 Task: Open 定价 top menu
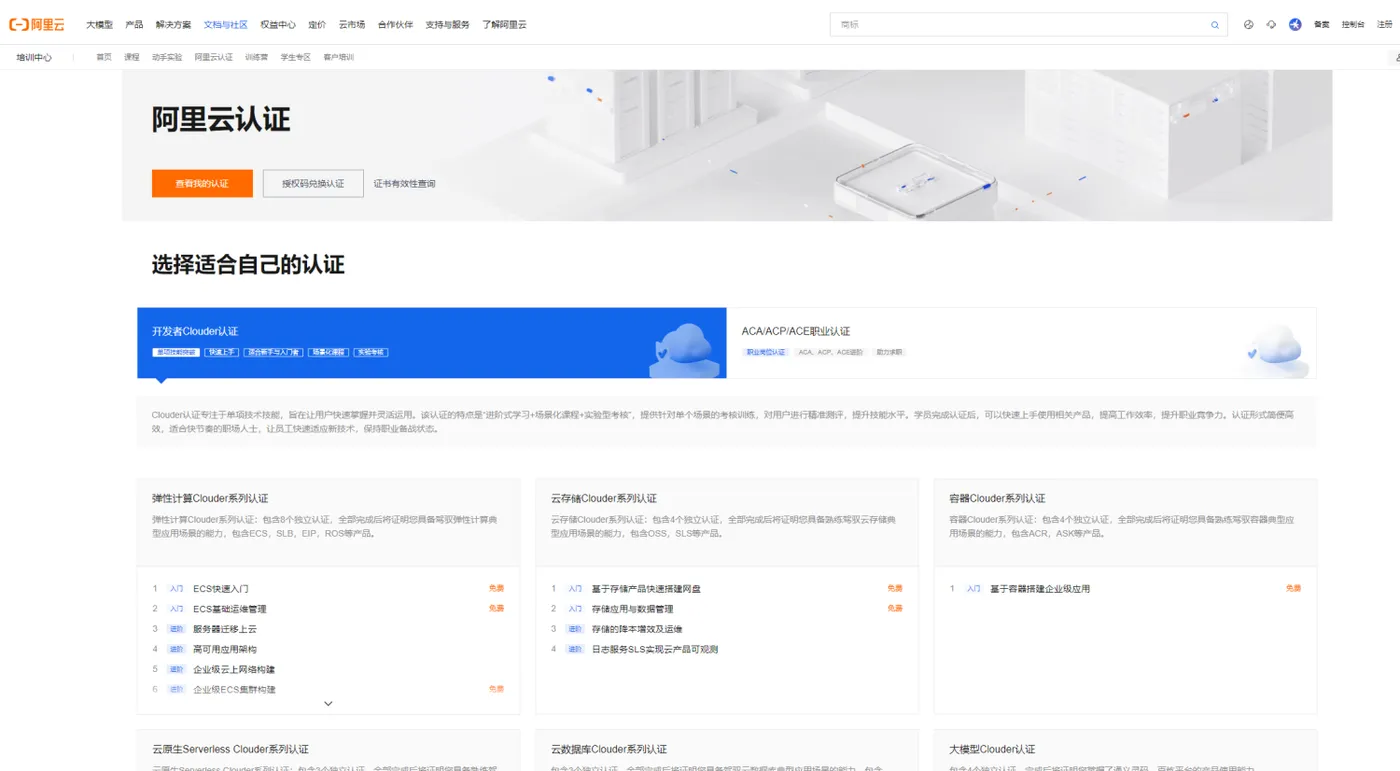[317, 25]
